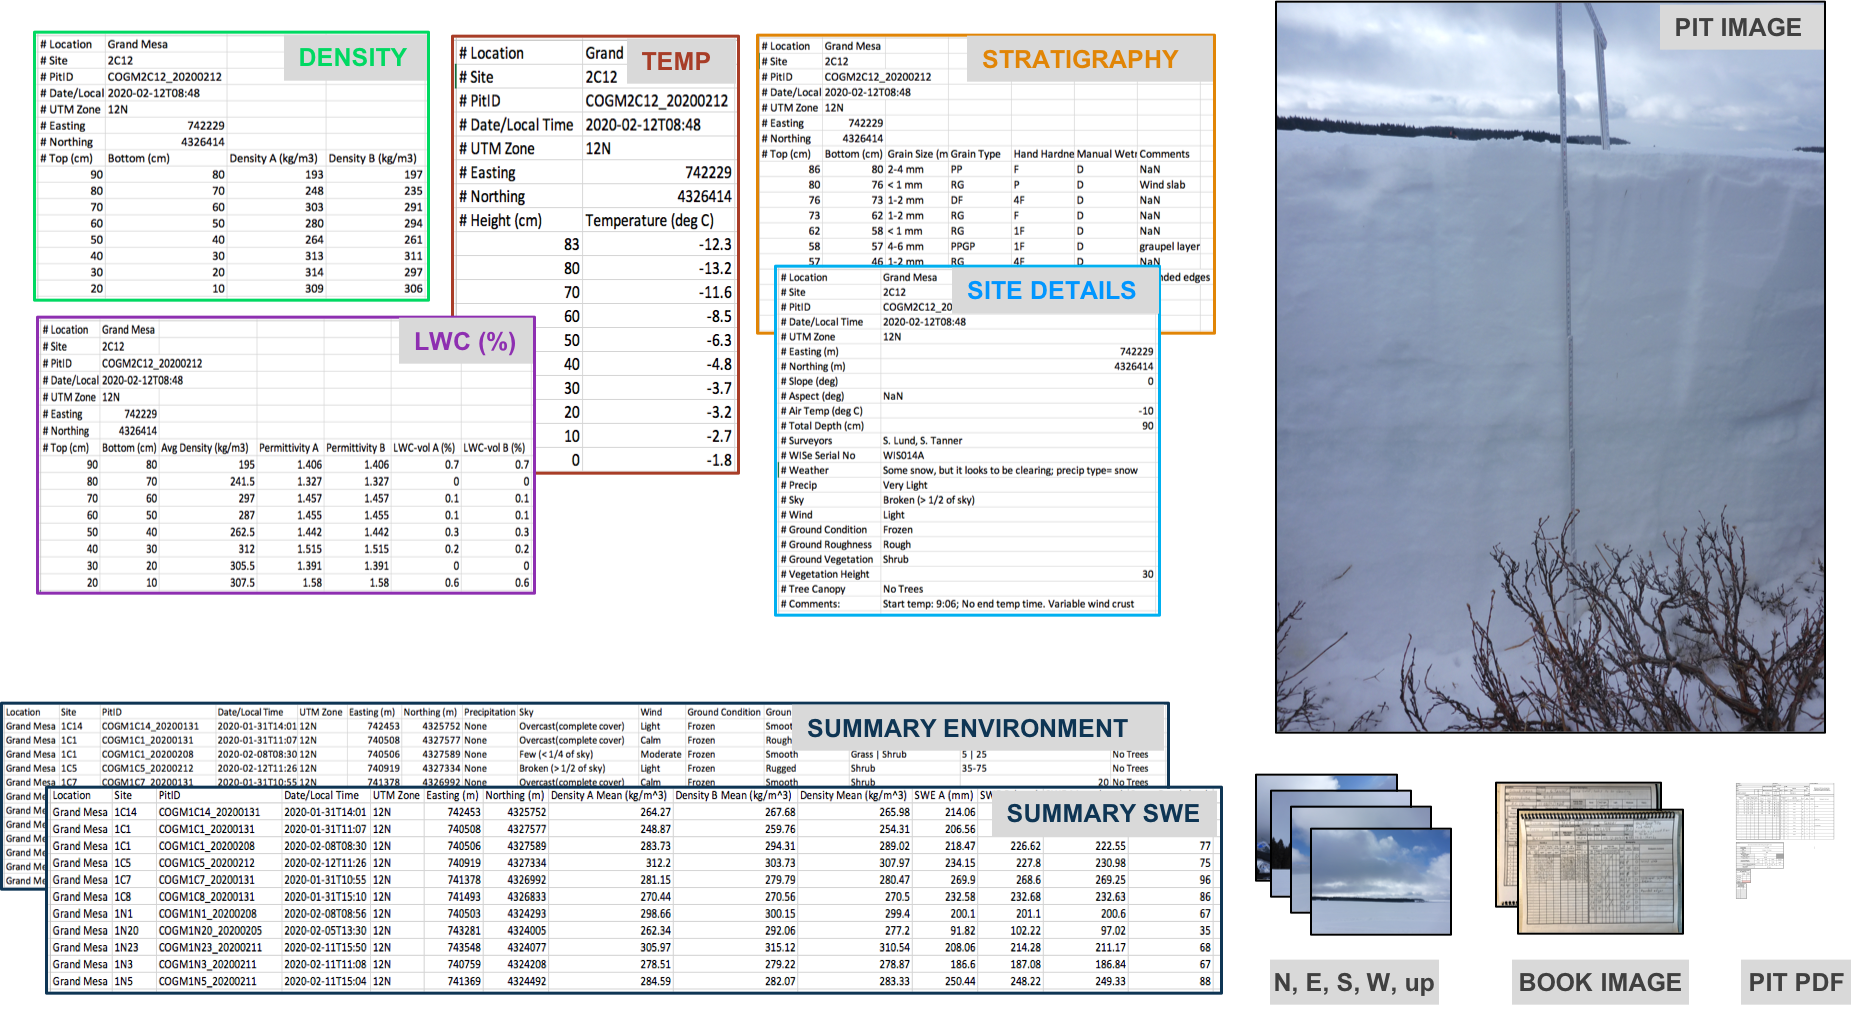Select the 'Start temp: 9:06' comments cell
This screenshot has height=1010, width=1860.
pos(1008,604)
